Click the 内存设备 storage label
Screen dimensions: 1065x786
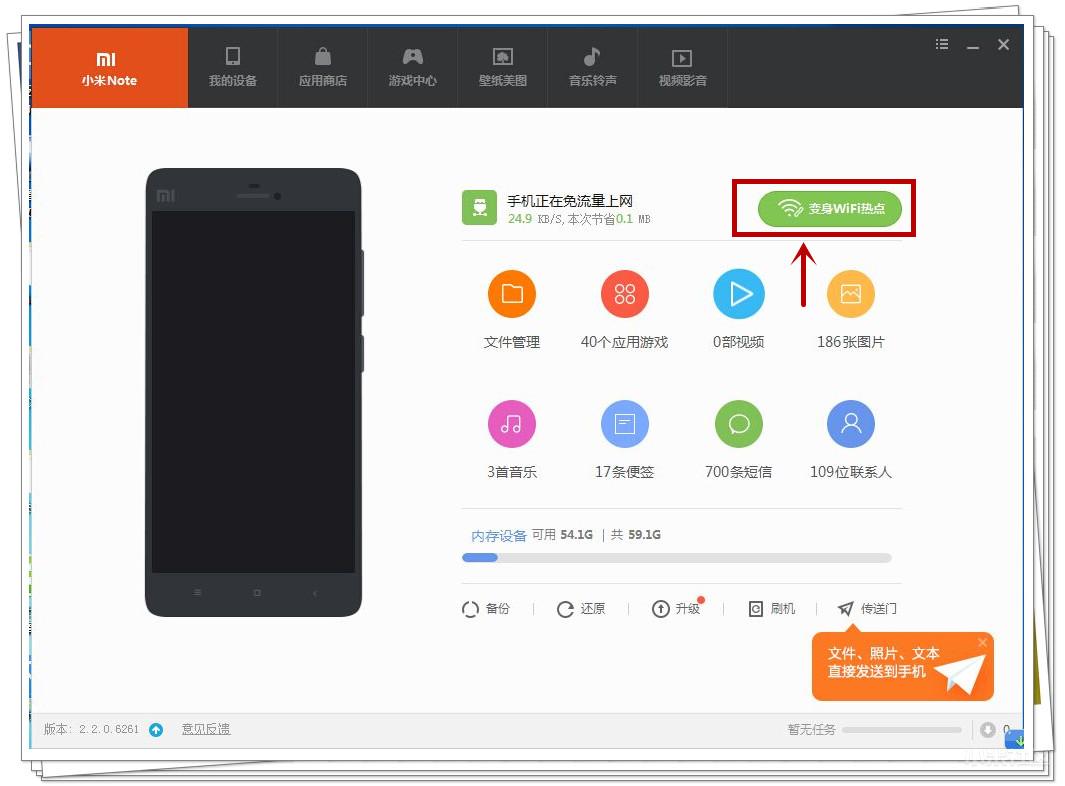coord(499,535)
